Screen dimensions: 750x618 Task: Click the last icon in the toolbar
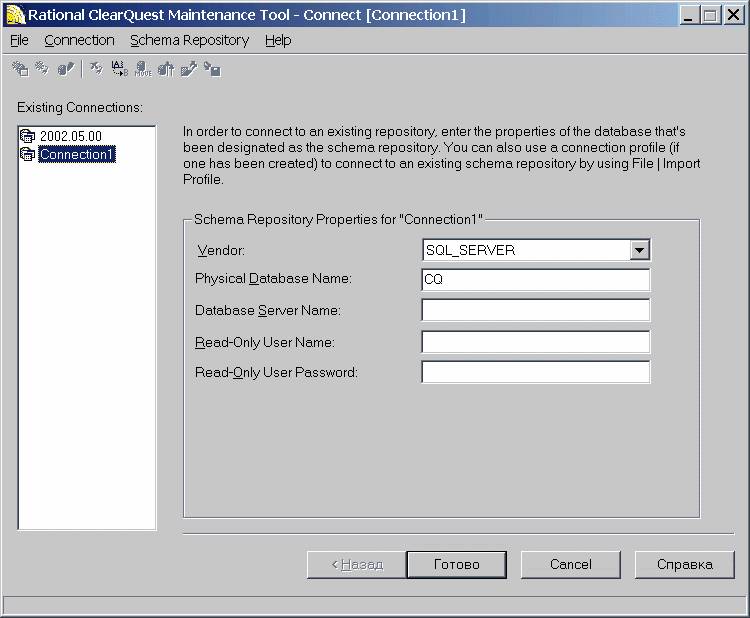[212, 69]
